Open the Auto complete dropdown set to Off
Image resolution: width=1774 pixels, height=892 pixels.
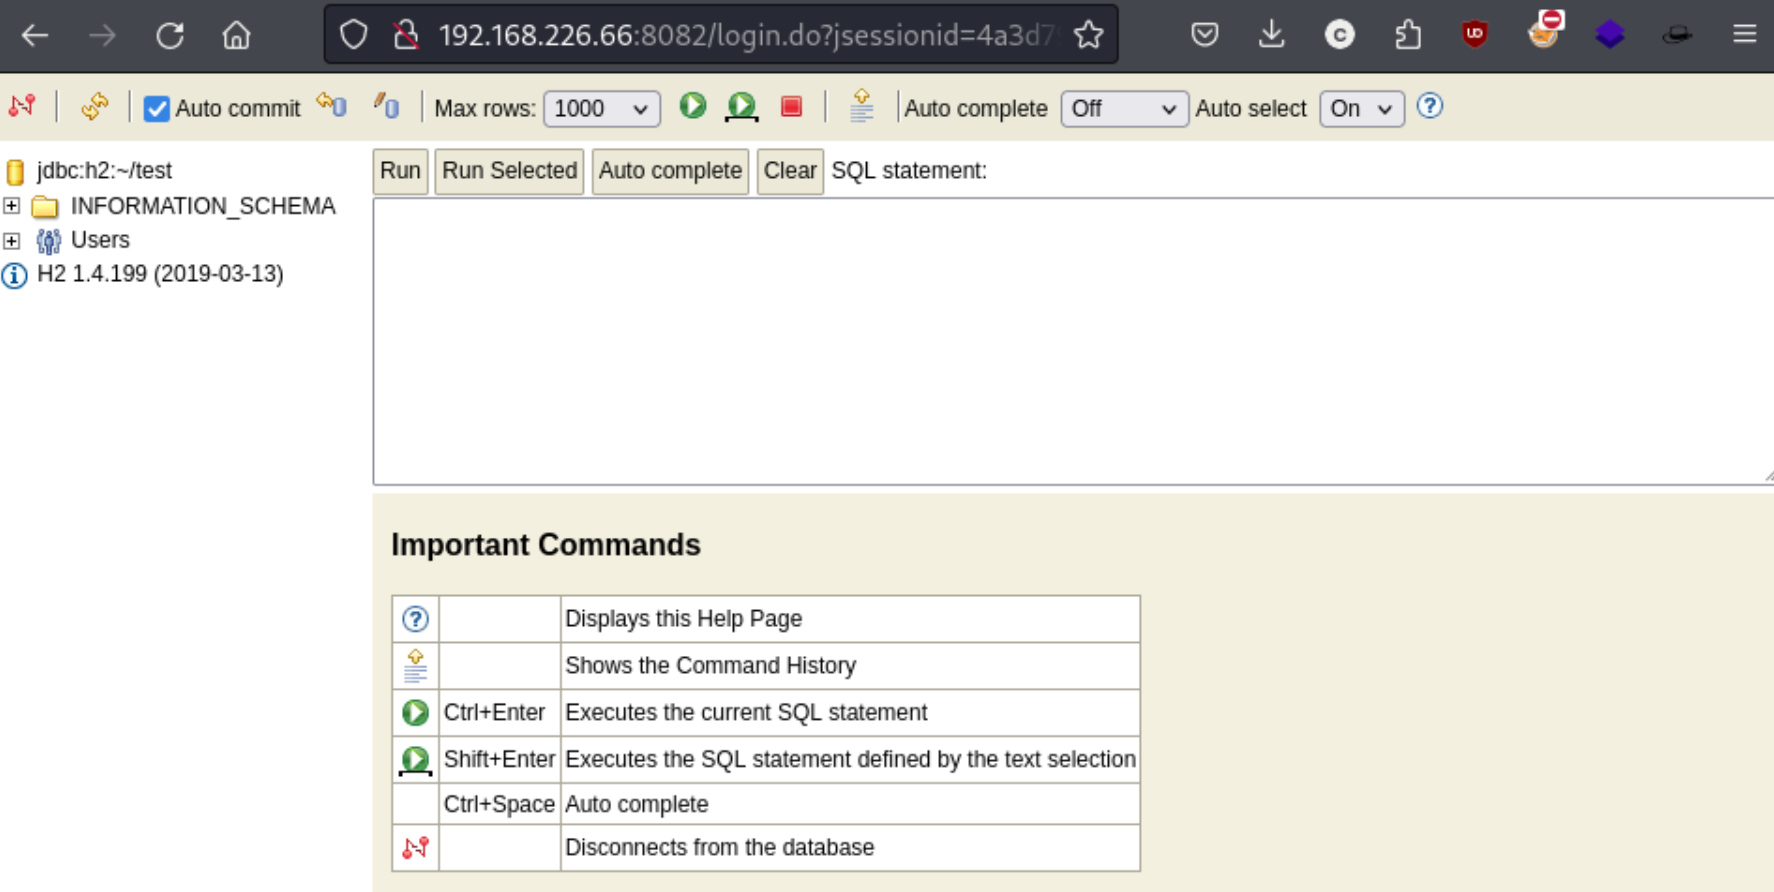(x=1124, y=108)
